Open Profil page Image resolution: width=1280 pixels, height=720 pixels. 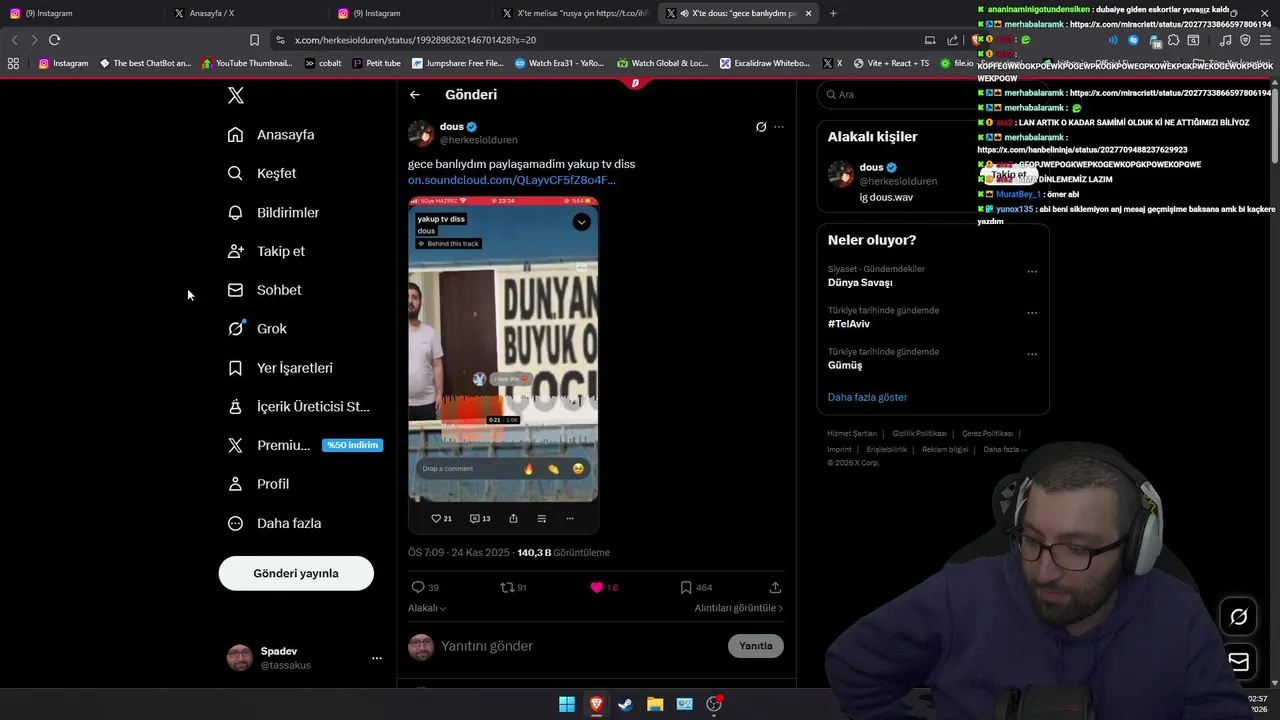click(x=258, y=484)
